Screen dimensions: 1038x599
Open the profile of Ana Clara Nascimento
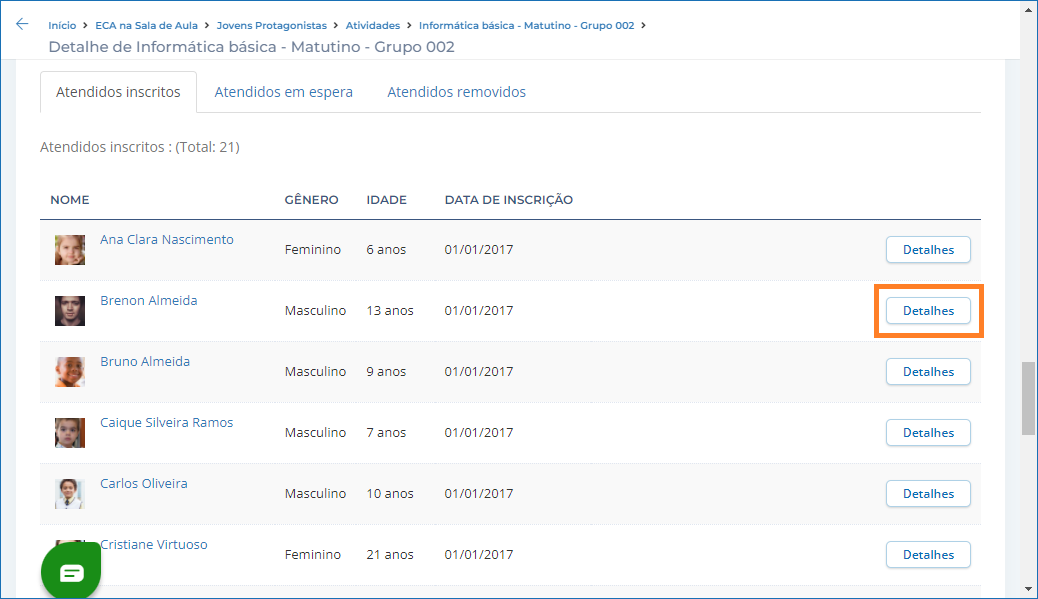tap(166, 239)
